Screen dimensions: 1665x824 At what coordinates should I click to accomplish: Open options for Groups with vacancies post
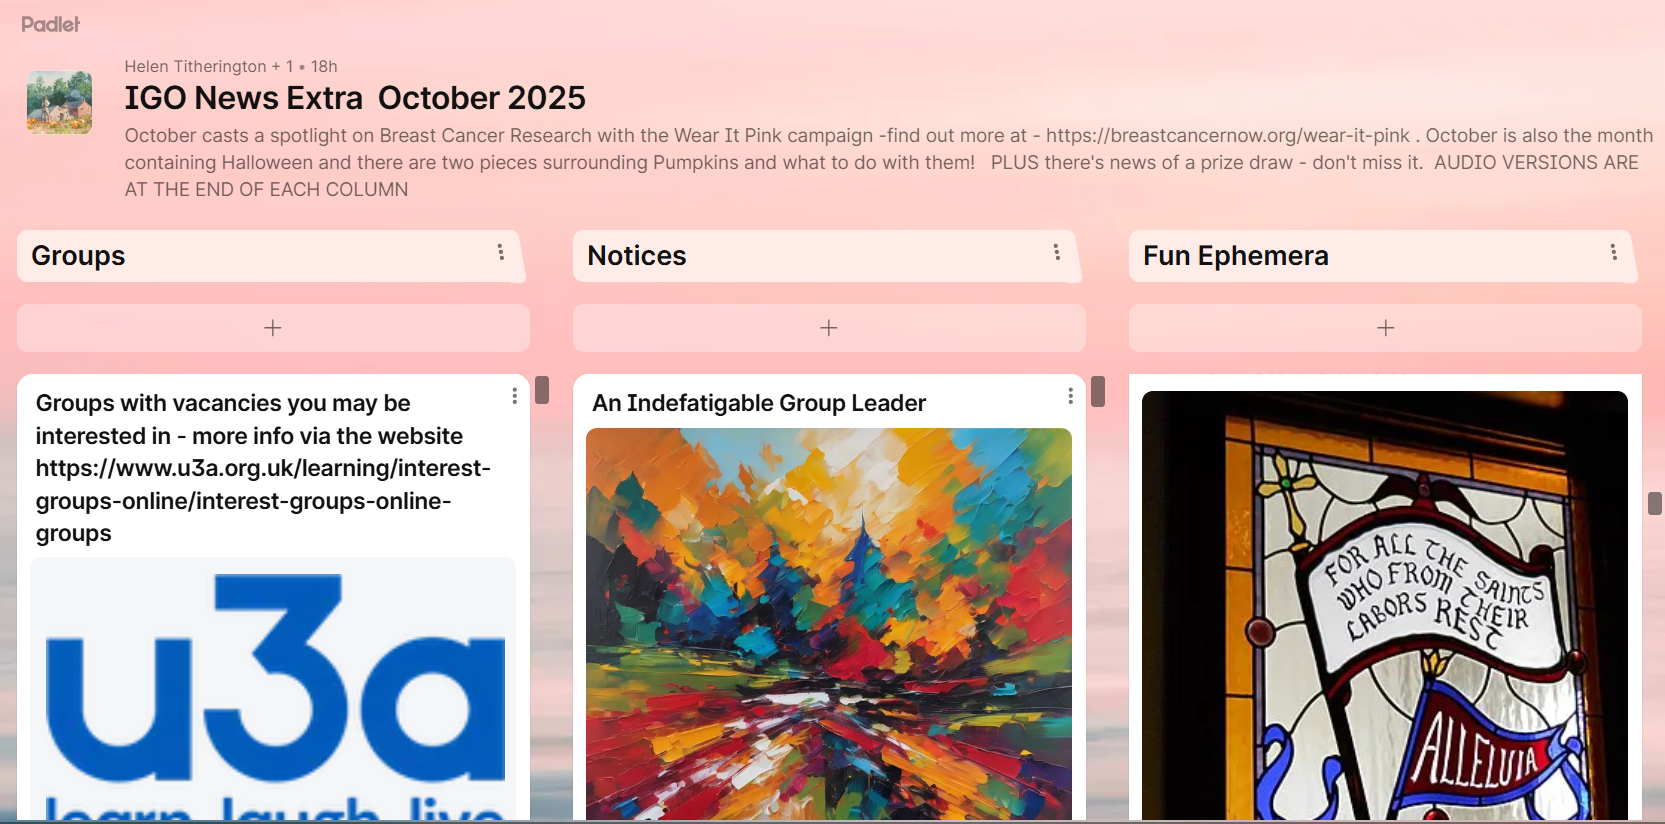515,396
